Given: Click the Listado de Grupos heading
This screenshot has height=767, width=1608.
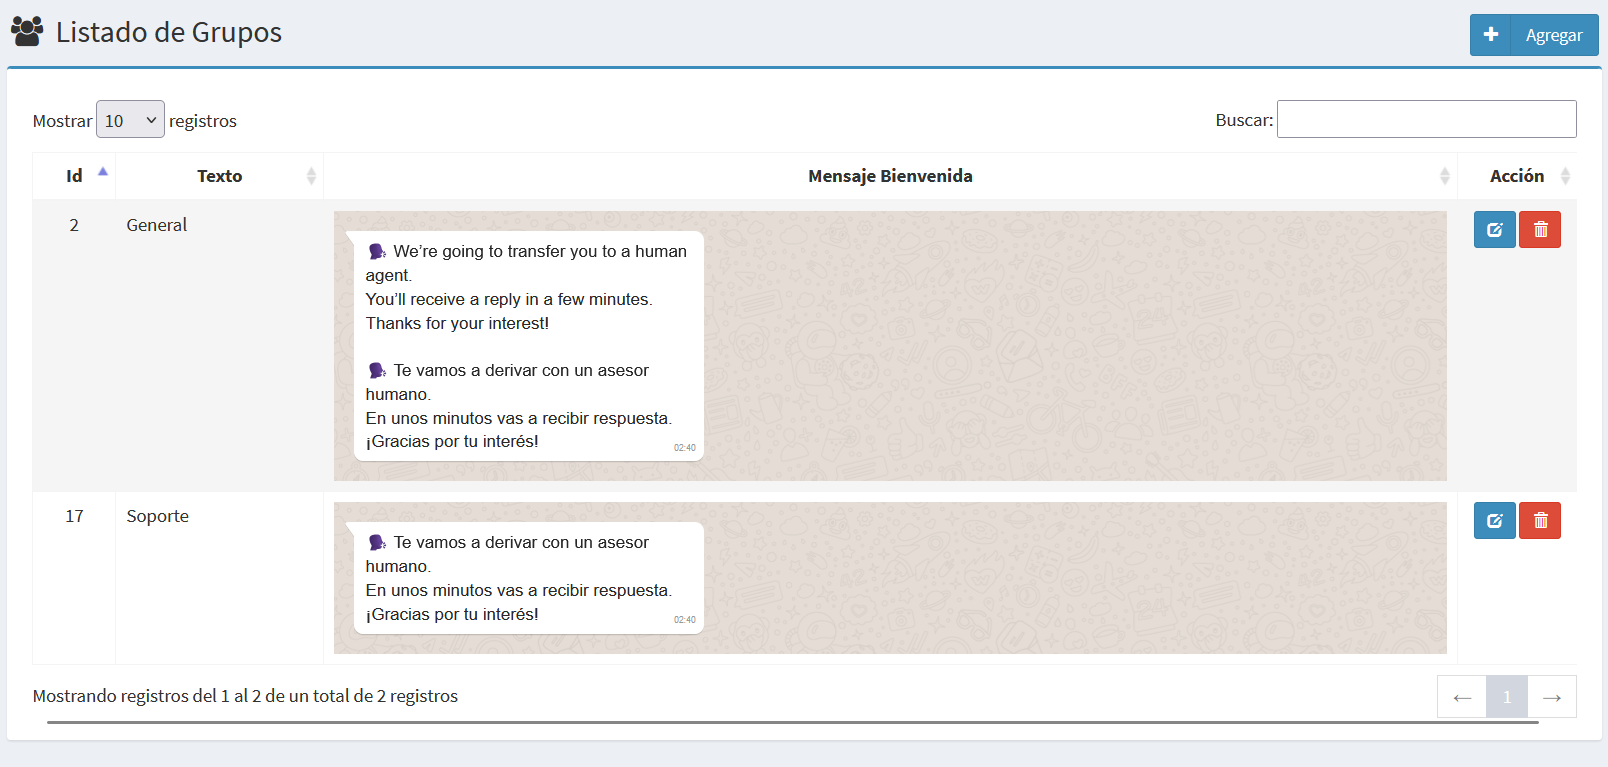Looking at the screenshot, I should (x=169, y=32).
